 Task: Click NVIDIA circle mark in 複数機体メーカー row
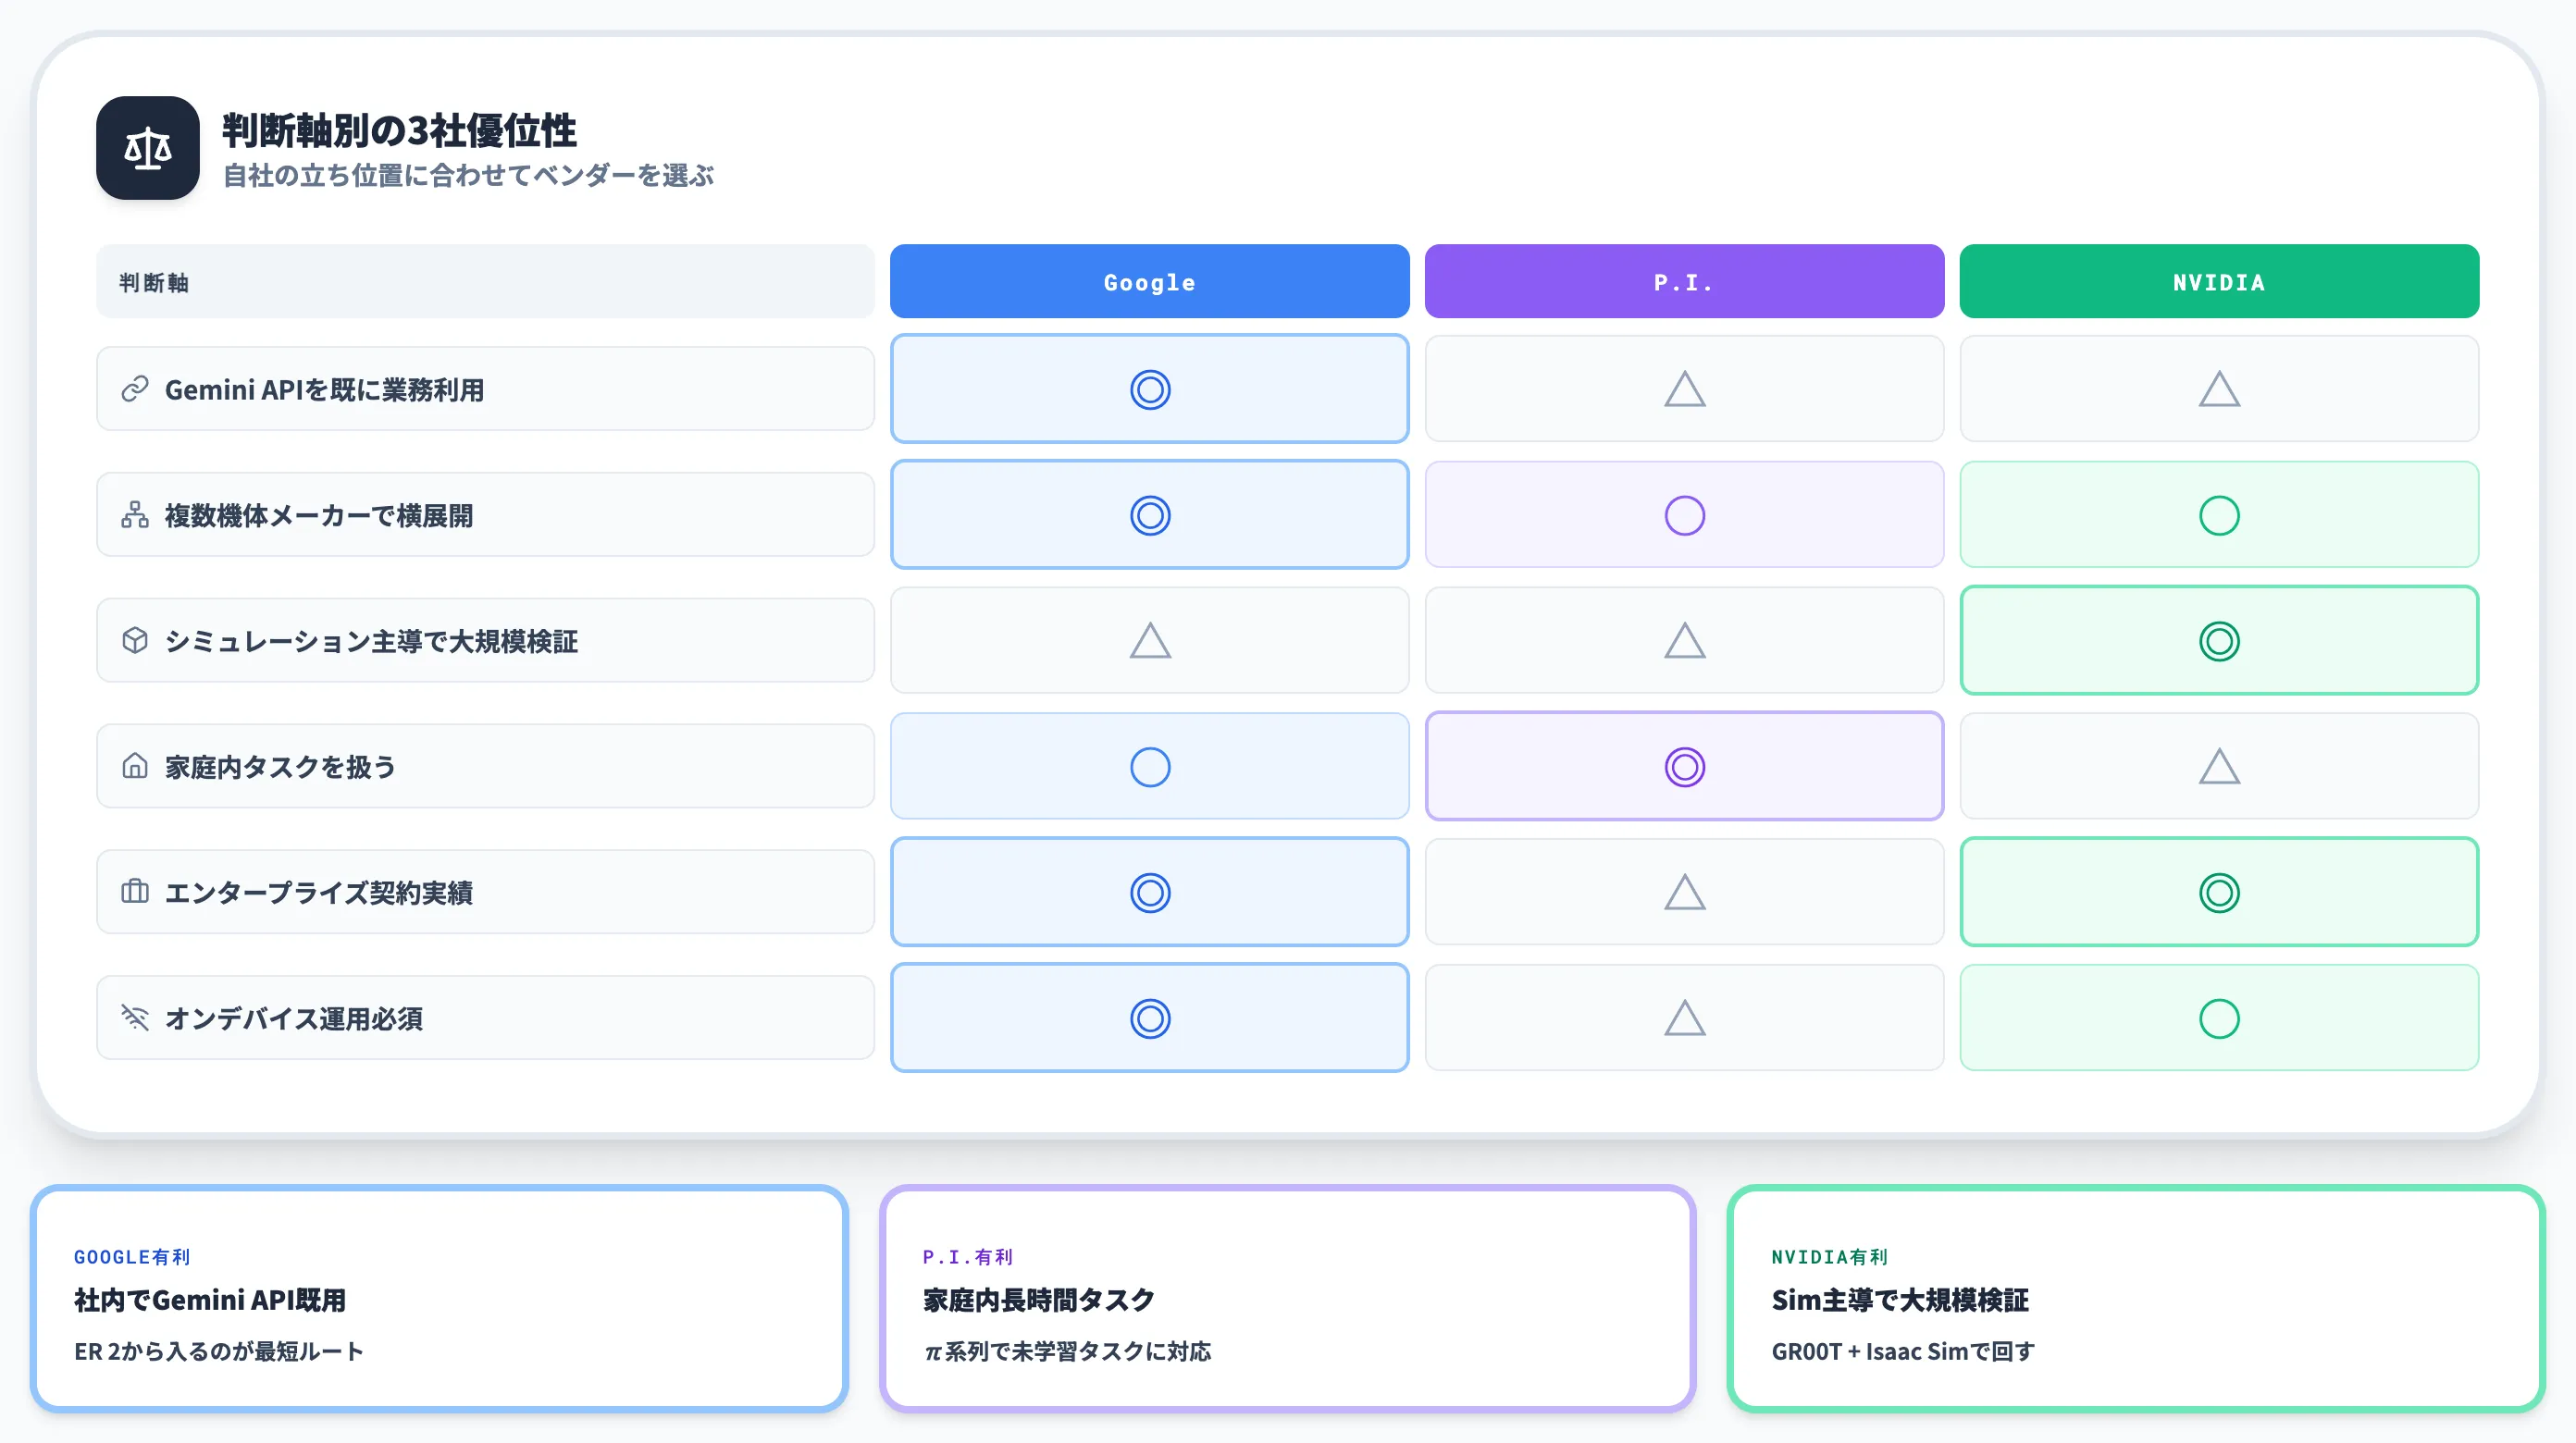click(x=2219, y=515)
